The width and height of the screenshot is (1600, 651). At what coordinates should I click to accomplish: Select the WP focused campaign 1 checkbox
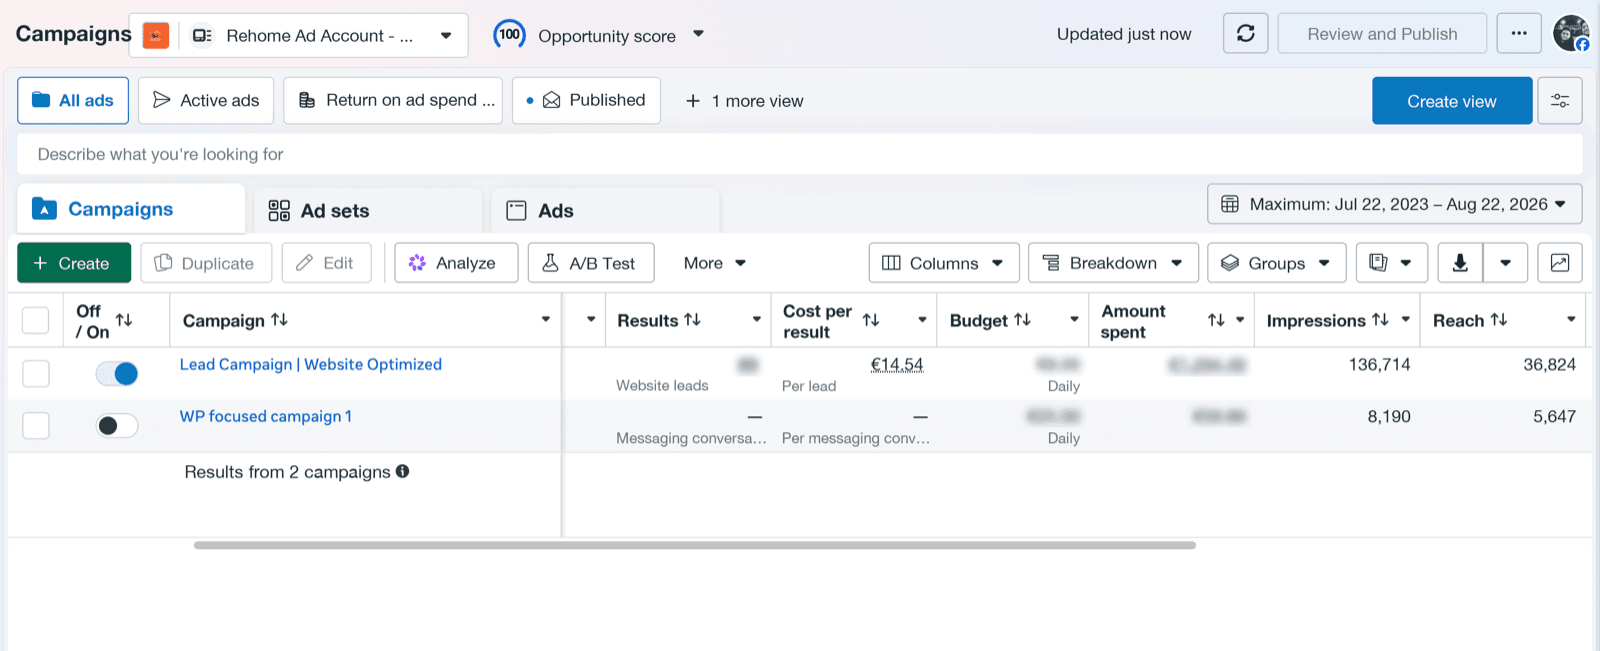coord(36,425)
